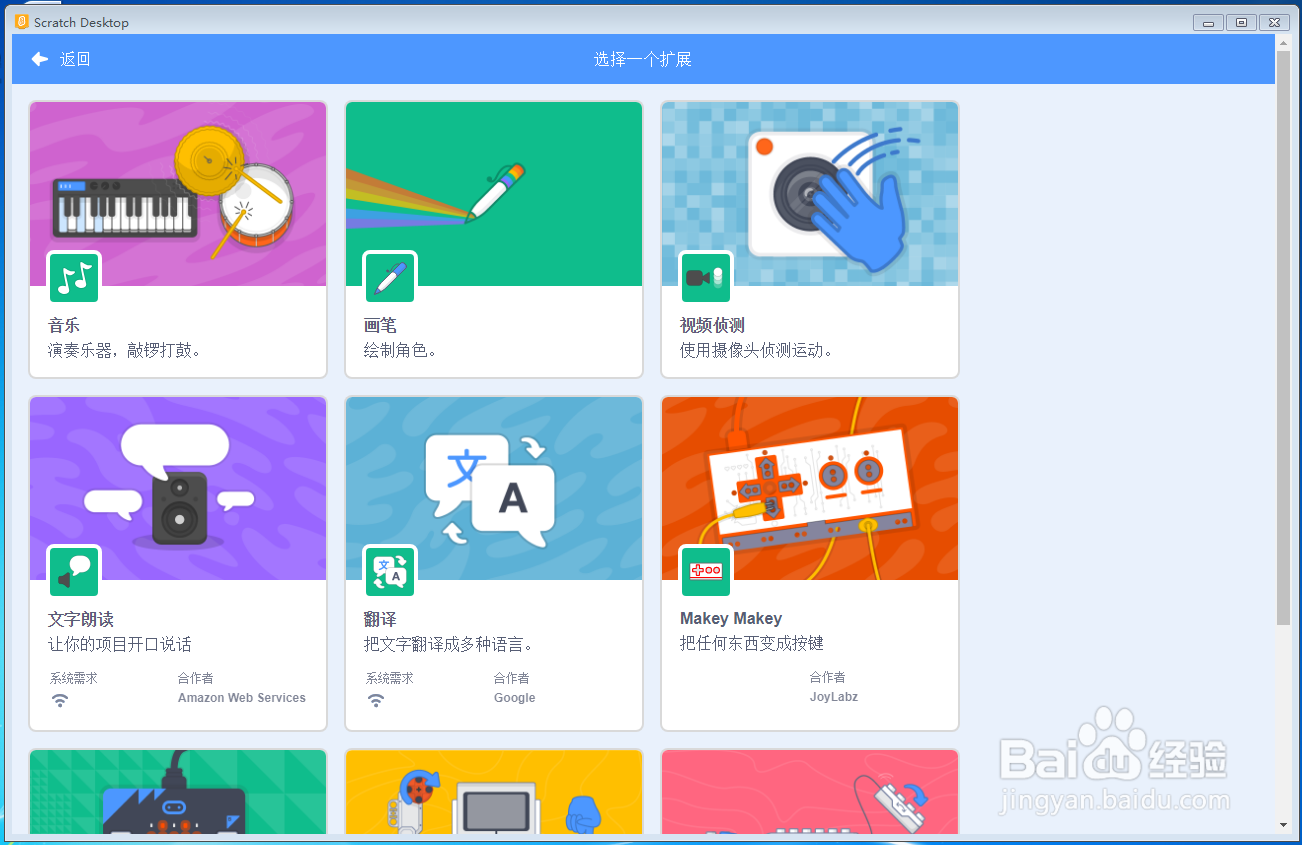1302x845 pixels.
Task: Click the 翻译 extension title
Action: (x=380, y=619)
